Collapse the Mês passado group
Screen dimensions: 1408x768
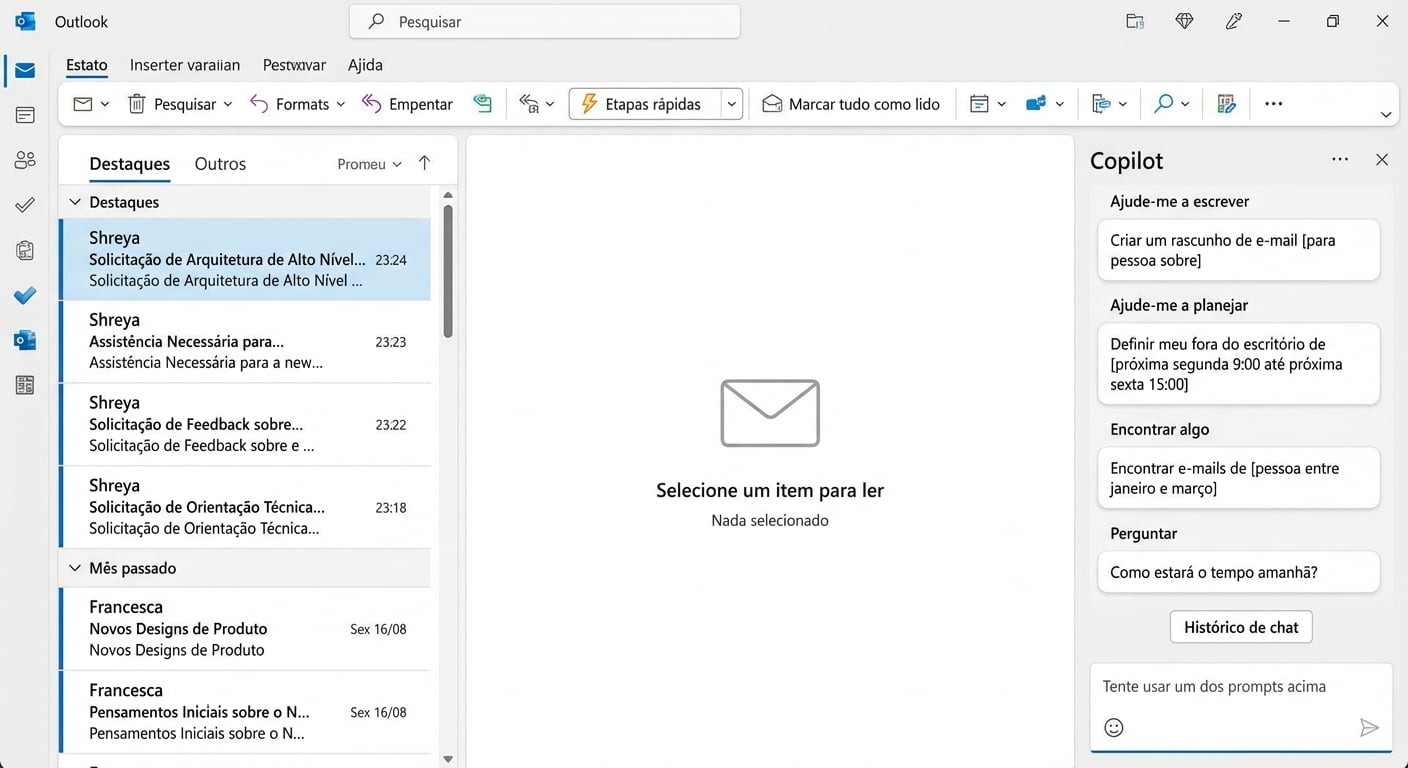[75, 567]
